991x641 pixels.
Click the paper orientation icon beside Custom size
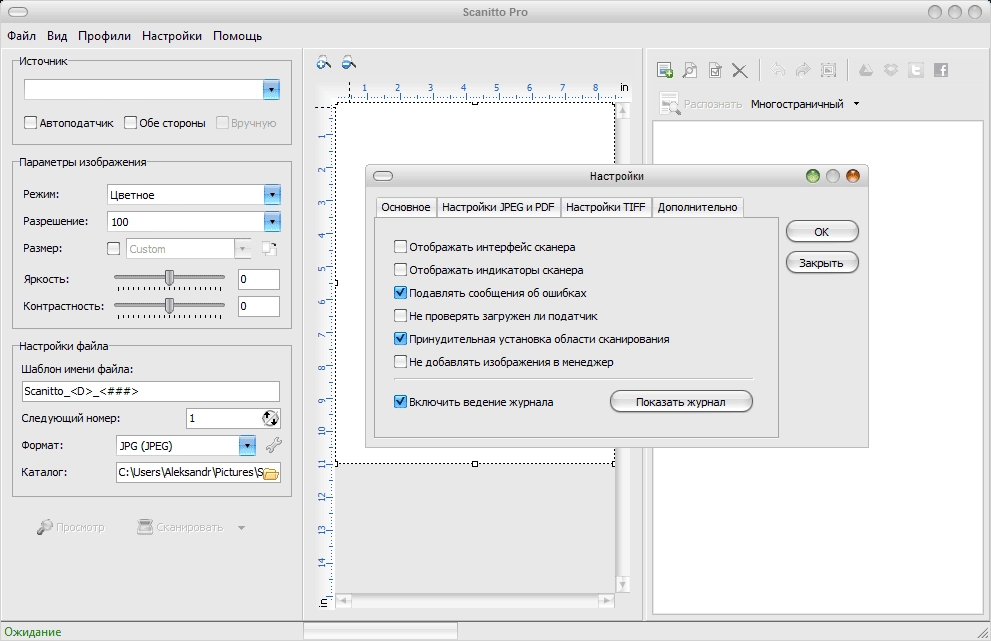click(270, 248)
